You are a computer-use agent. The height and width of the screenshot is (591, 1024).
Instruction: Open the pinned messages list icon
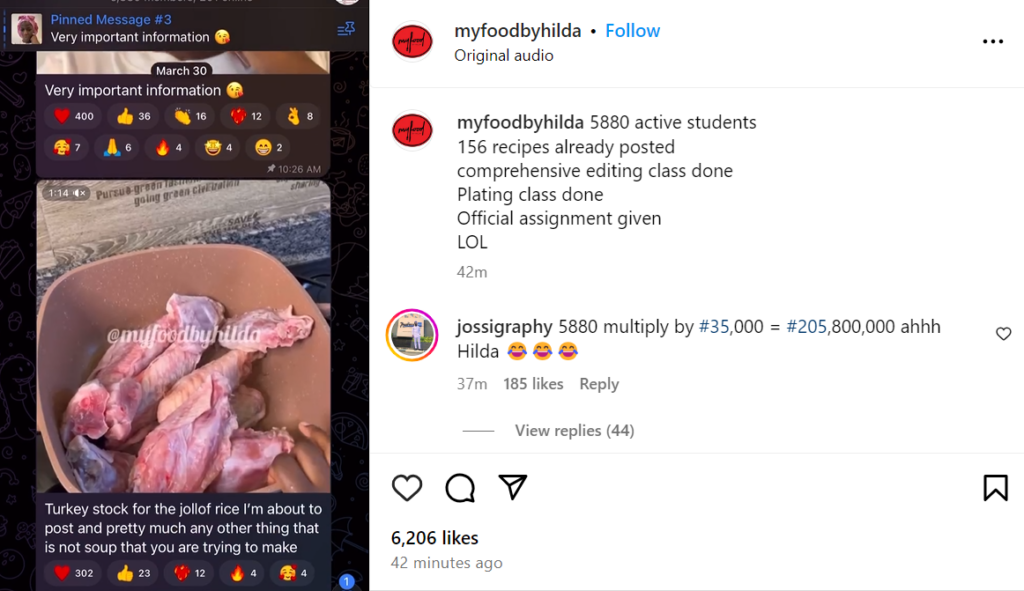[x=346, y=29]
